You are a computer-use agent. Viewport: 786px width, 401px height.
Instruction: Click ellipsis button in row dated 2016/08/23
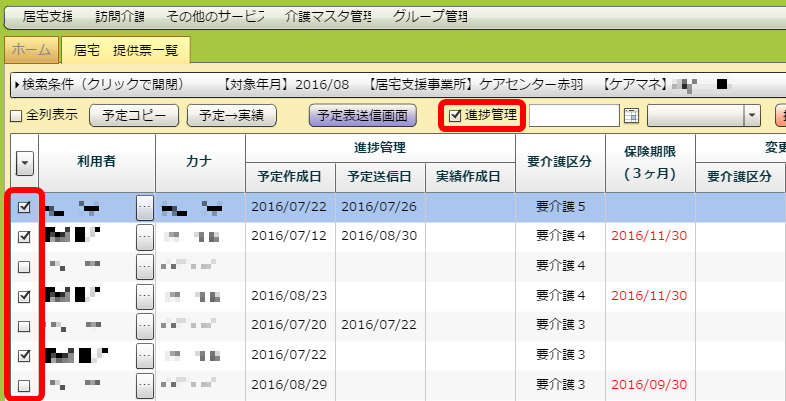pos(145,296)
